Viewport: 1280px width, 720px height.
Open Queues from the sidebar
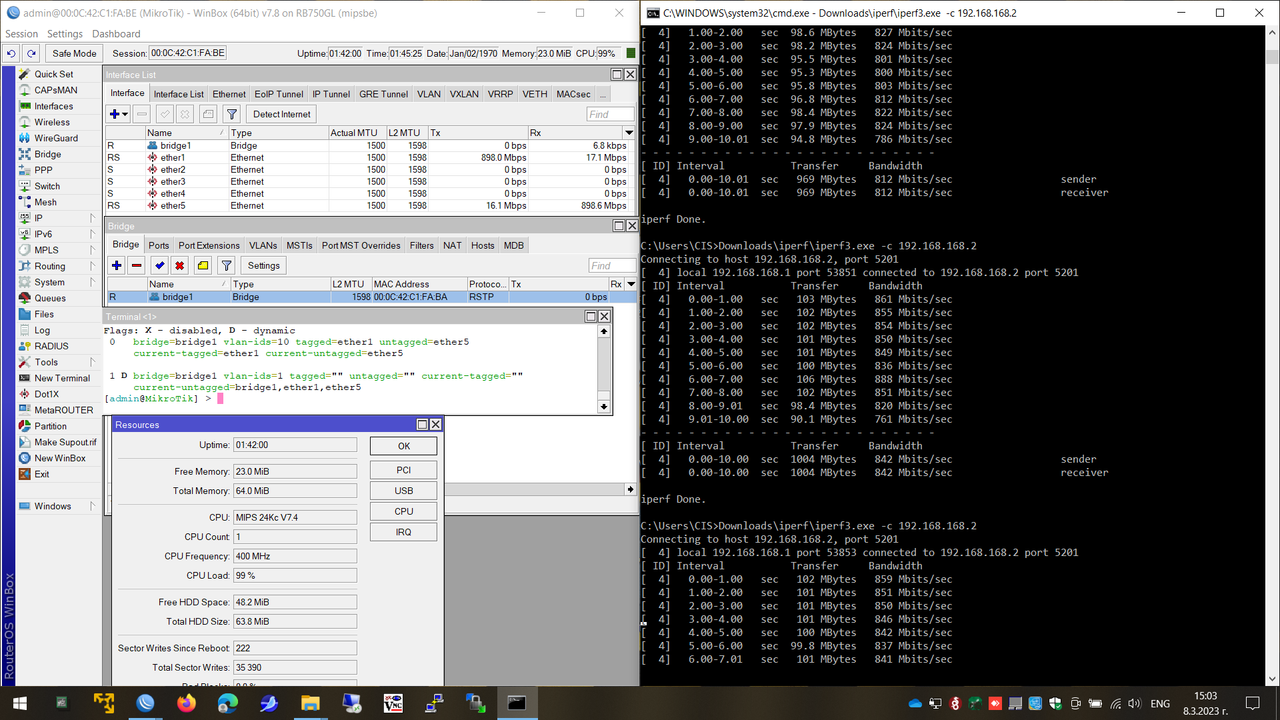[50, 298]
